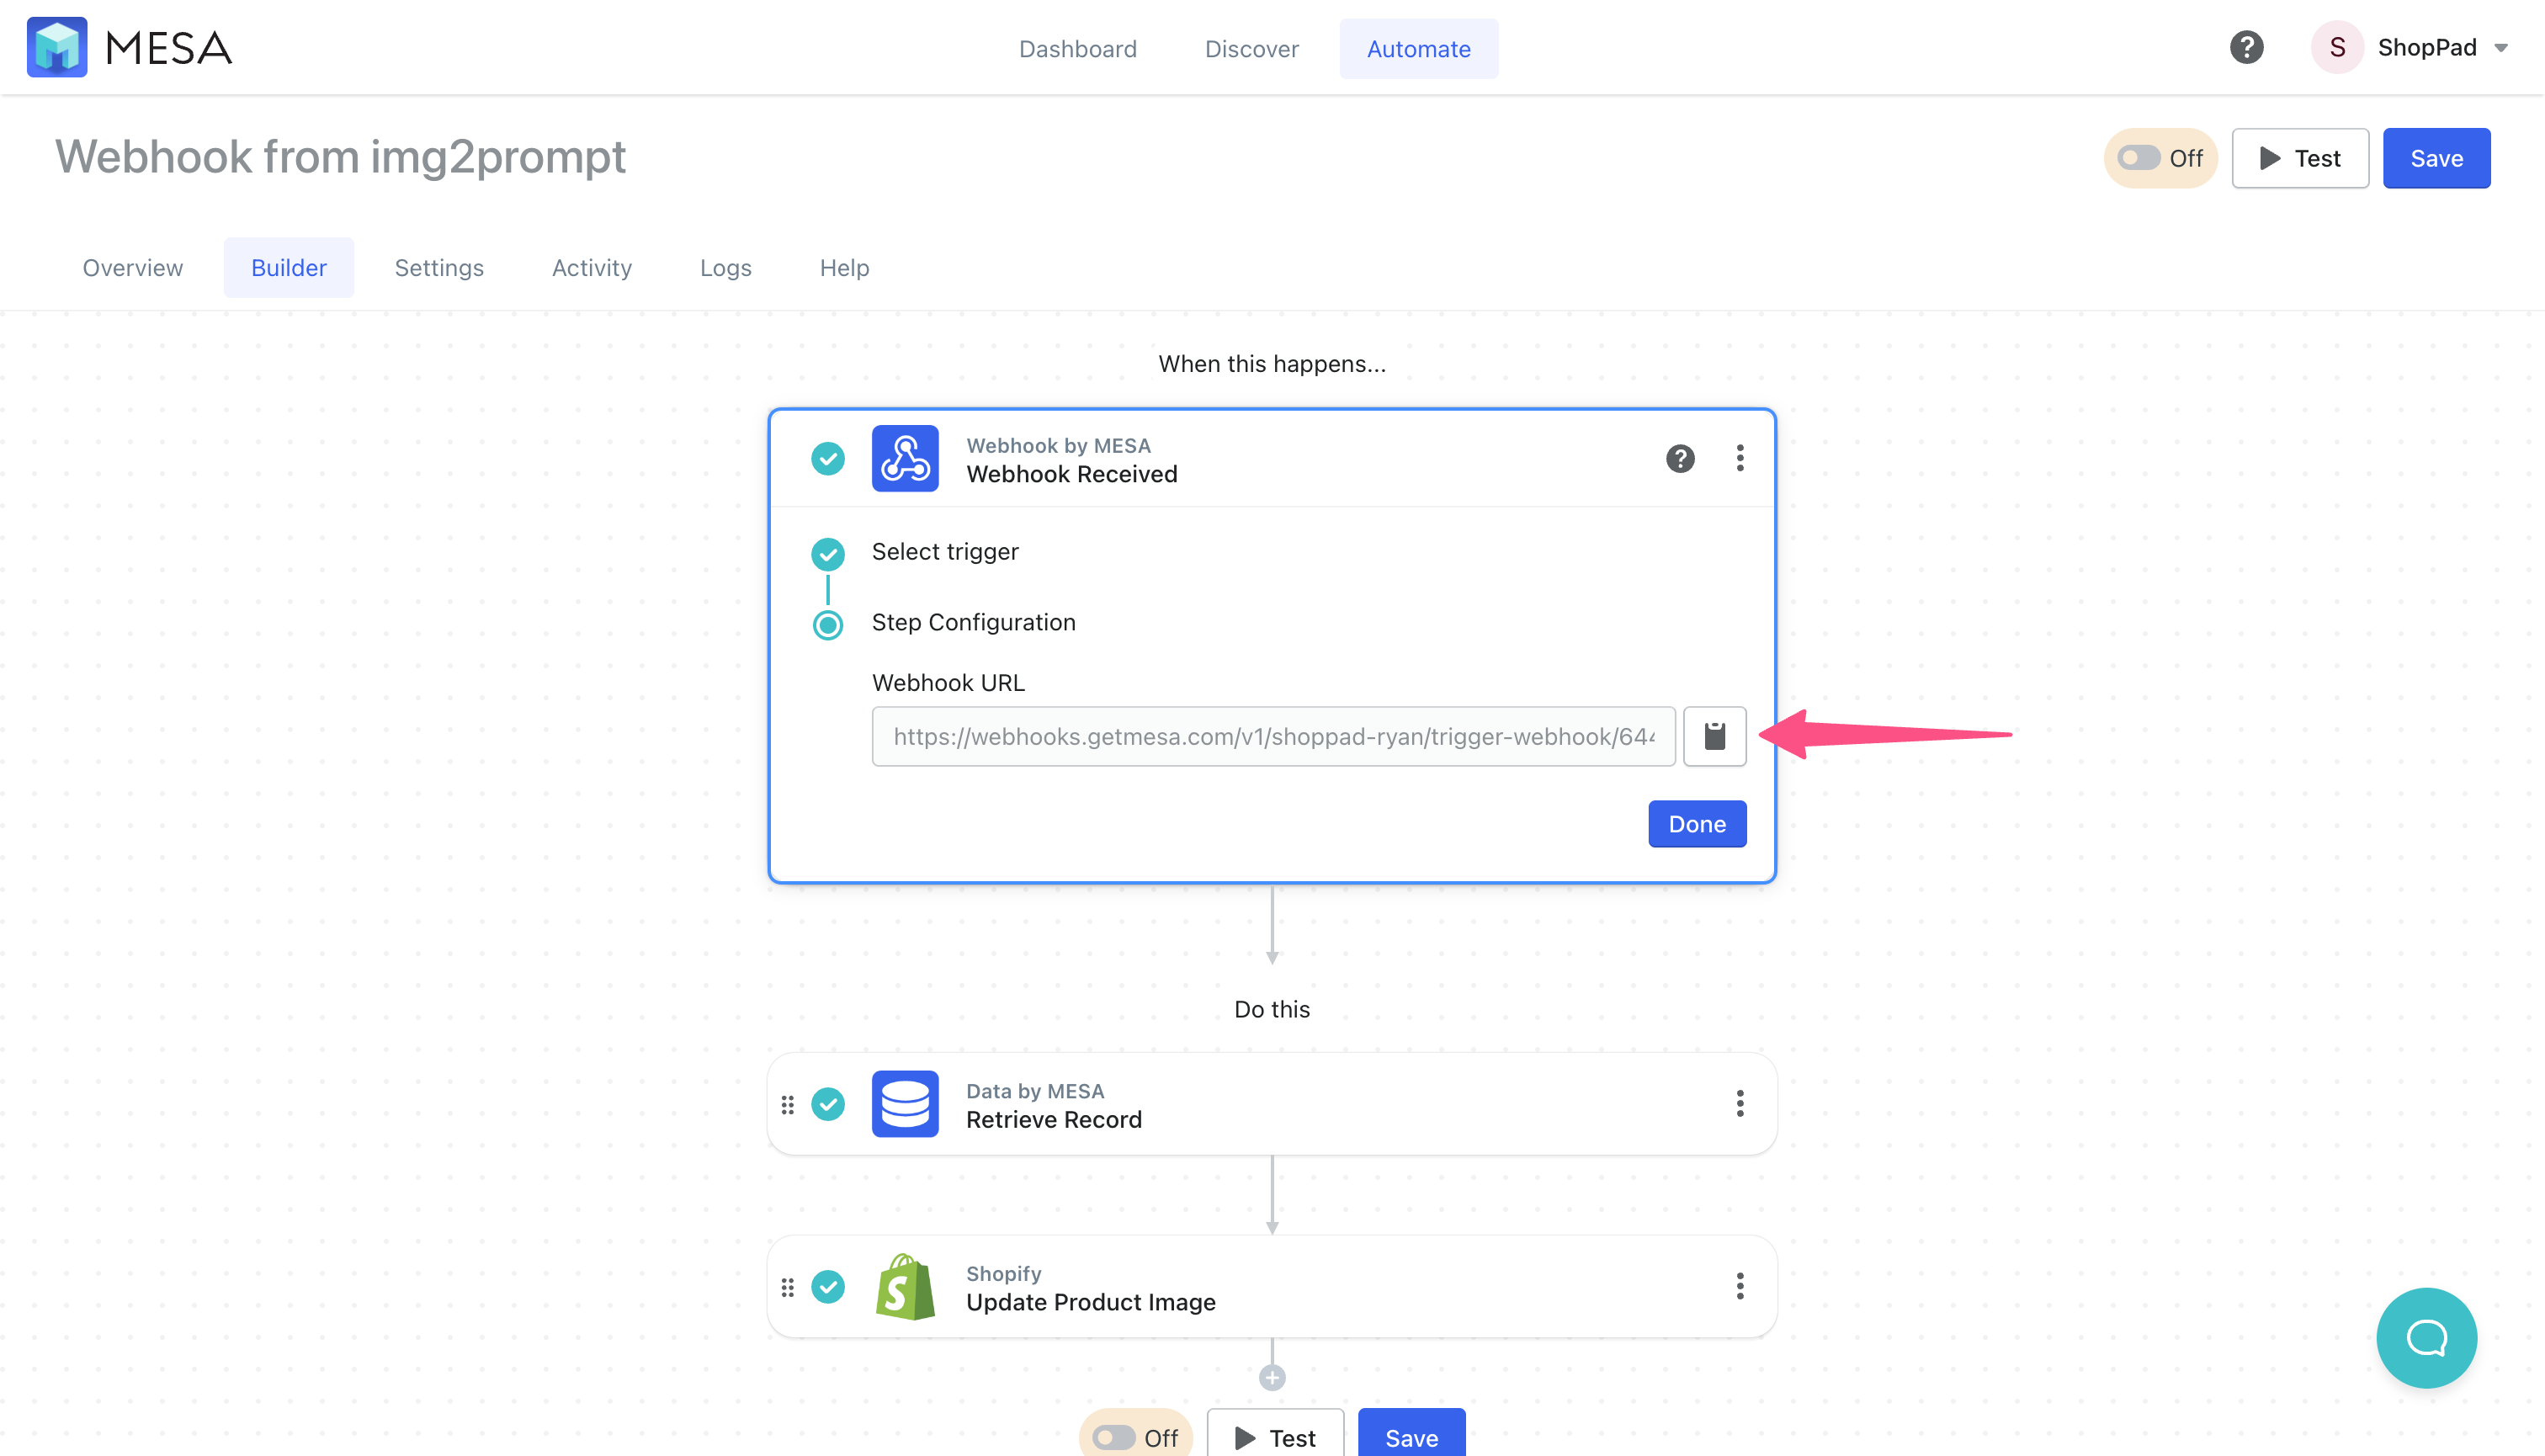This screenshot has width=2545, height=1456.
Task: Switch to the Logs tab
Action: (x=725, y=267)
